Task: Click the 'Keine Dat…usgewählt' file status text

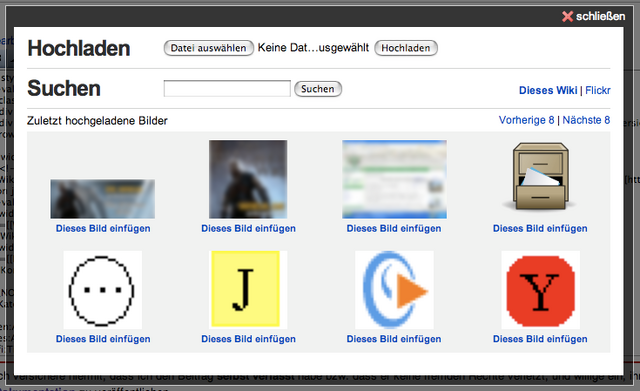Action: coord(313,48)
